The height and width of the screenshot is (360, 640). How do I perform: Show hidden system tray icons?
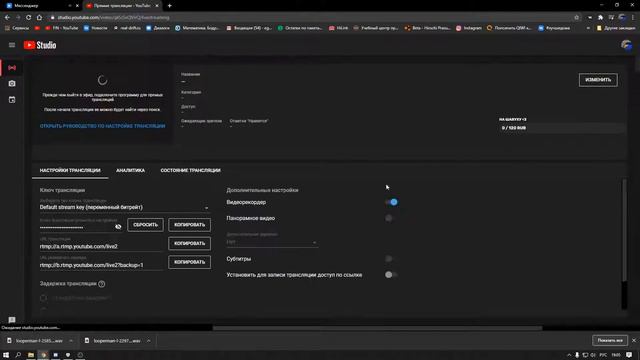[x=569, y=355]
